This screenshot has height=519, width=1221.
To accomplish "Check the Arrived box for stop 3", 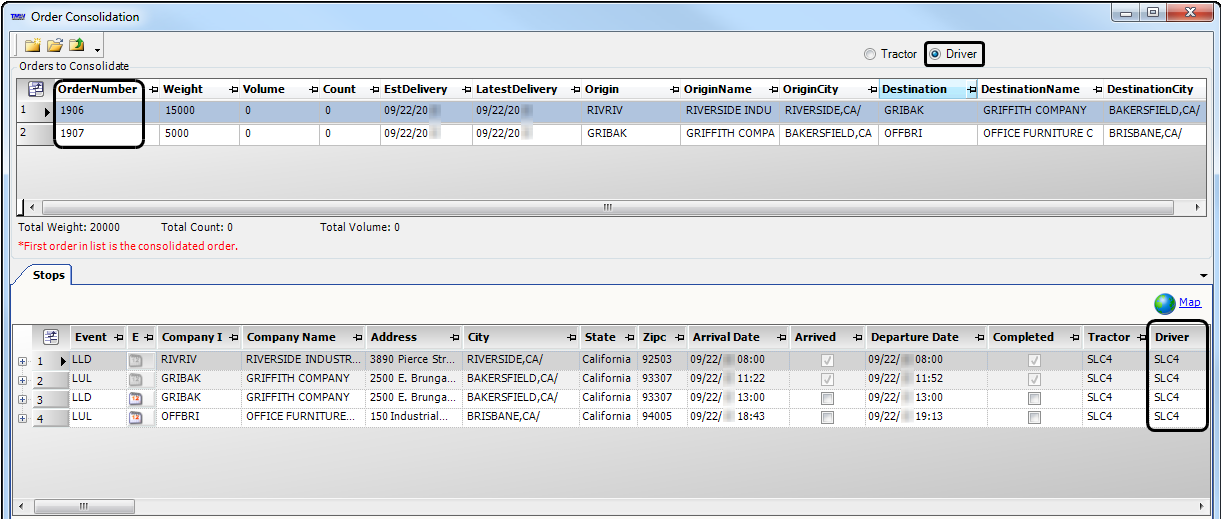I will (x=827, y=398).
